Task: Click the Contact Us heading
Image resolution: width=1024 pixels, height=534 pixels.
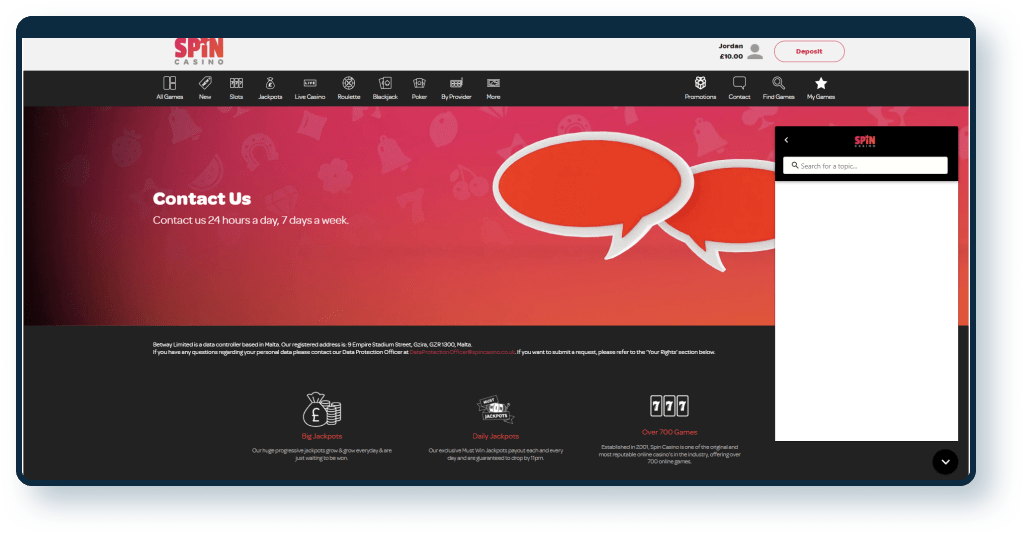Action: point(202,198)
